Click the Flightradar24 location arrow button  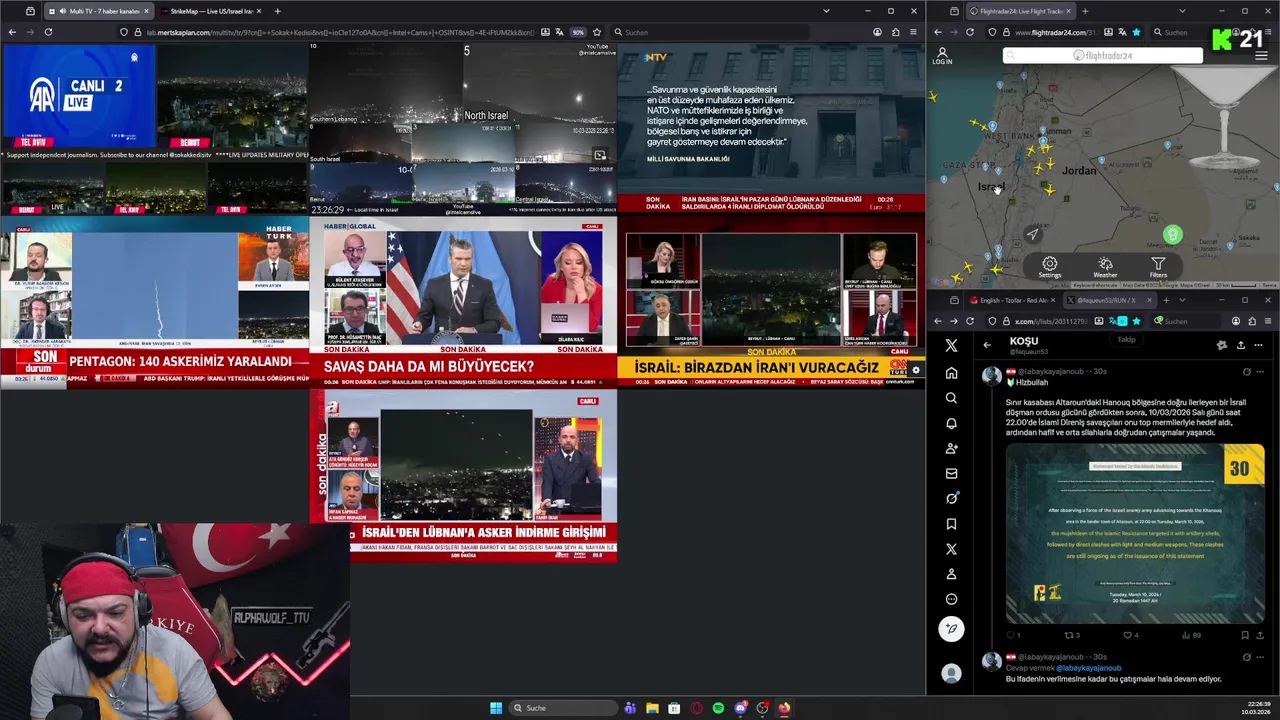(1033, 234)
